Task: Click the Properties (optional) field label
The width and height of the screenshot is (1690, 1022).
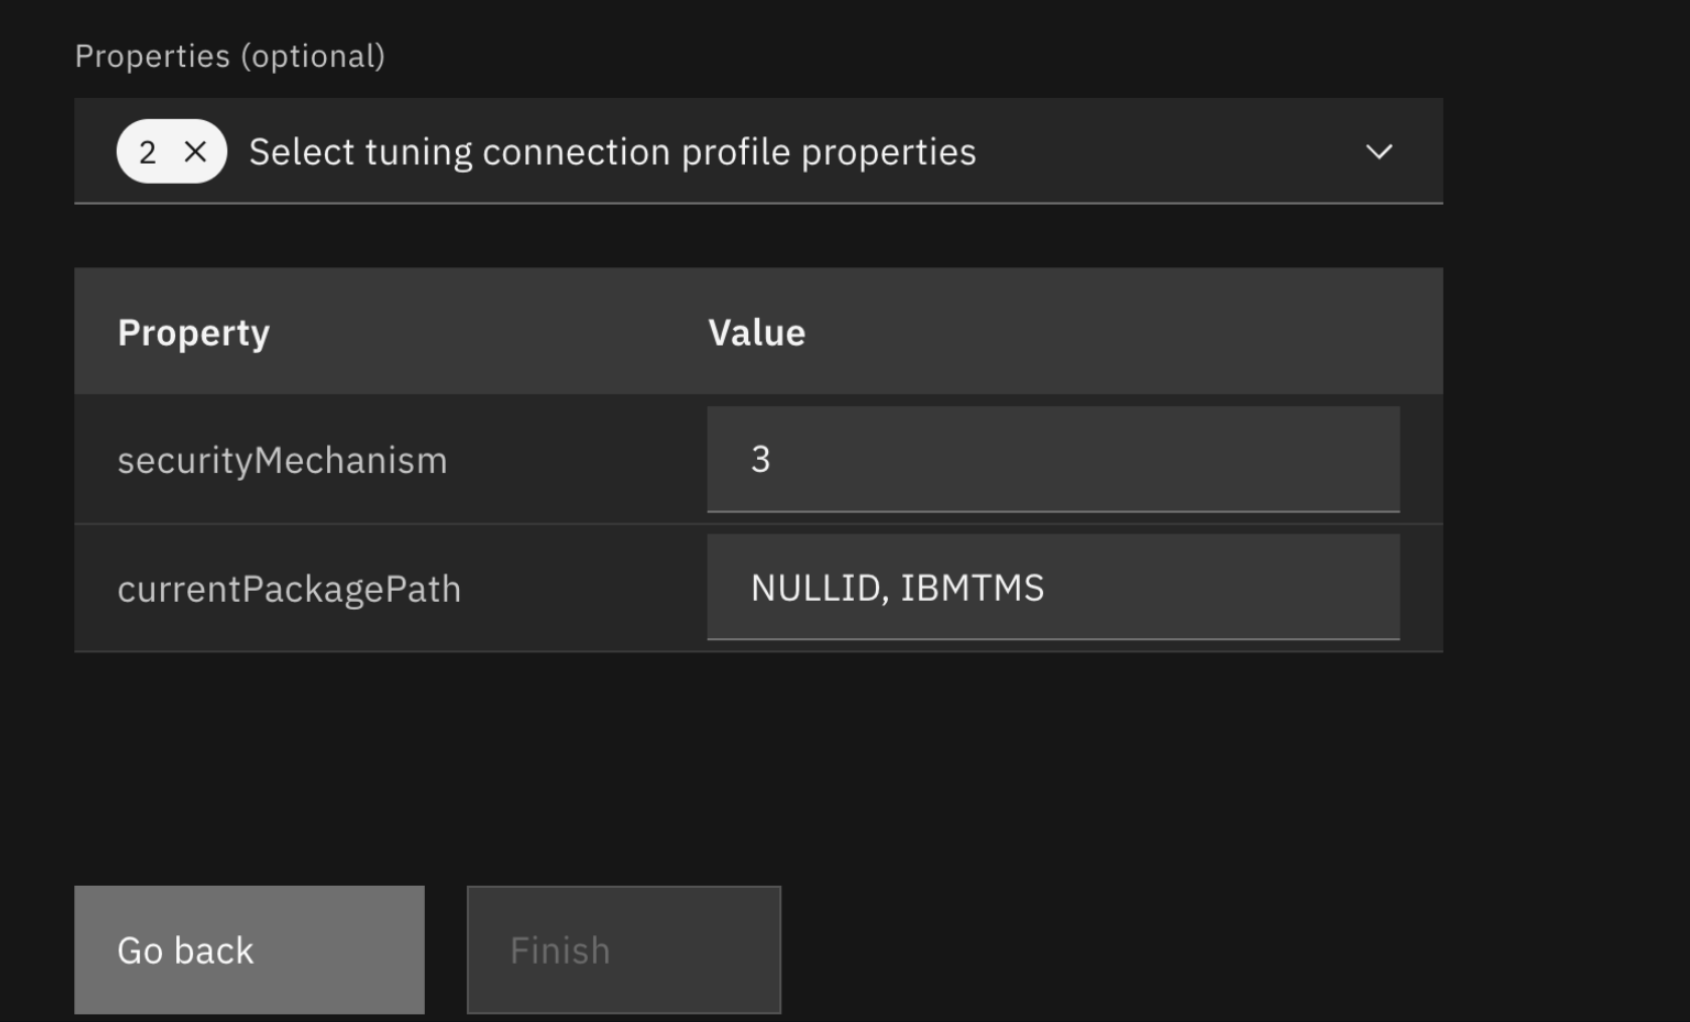Action: pos(229,56)
